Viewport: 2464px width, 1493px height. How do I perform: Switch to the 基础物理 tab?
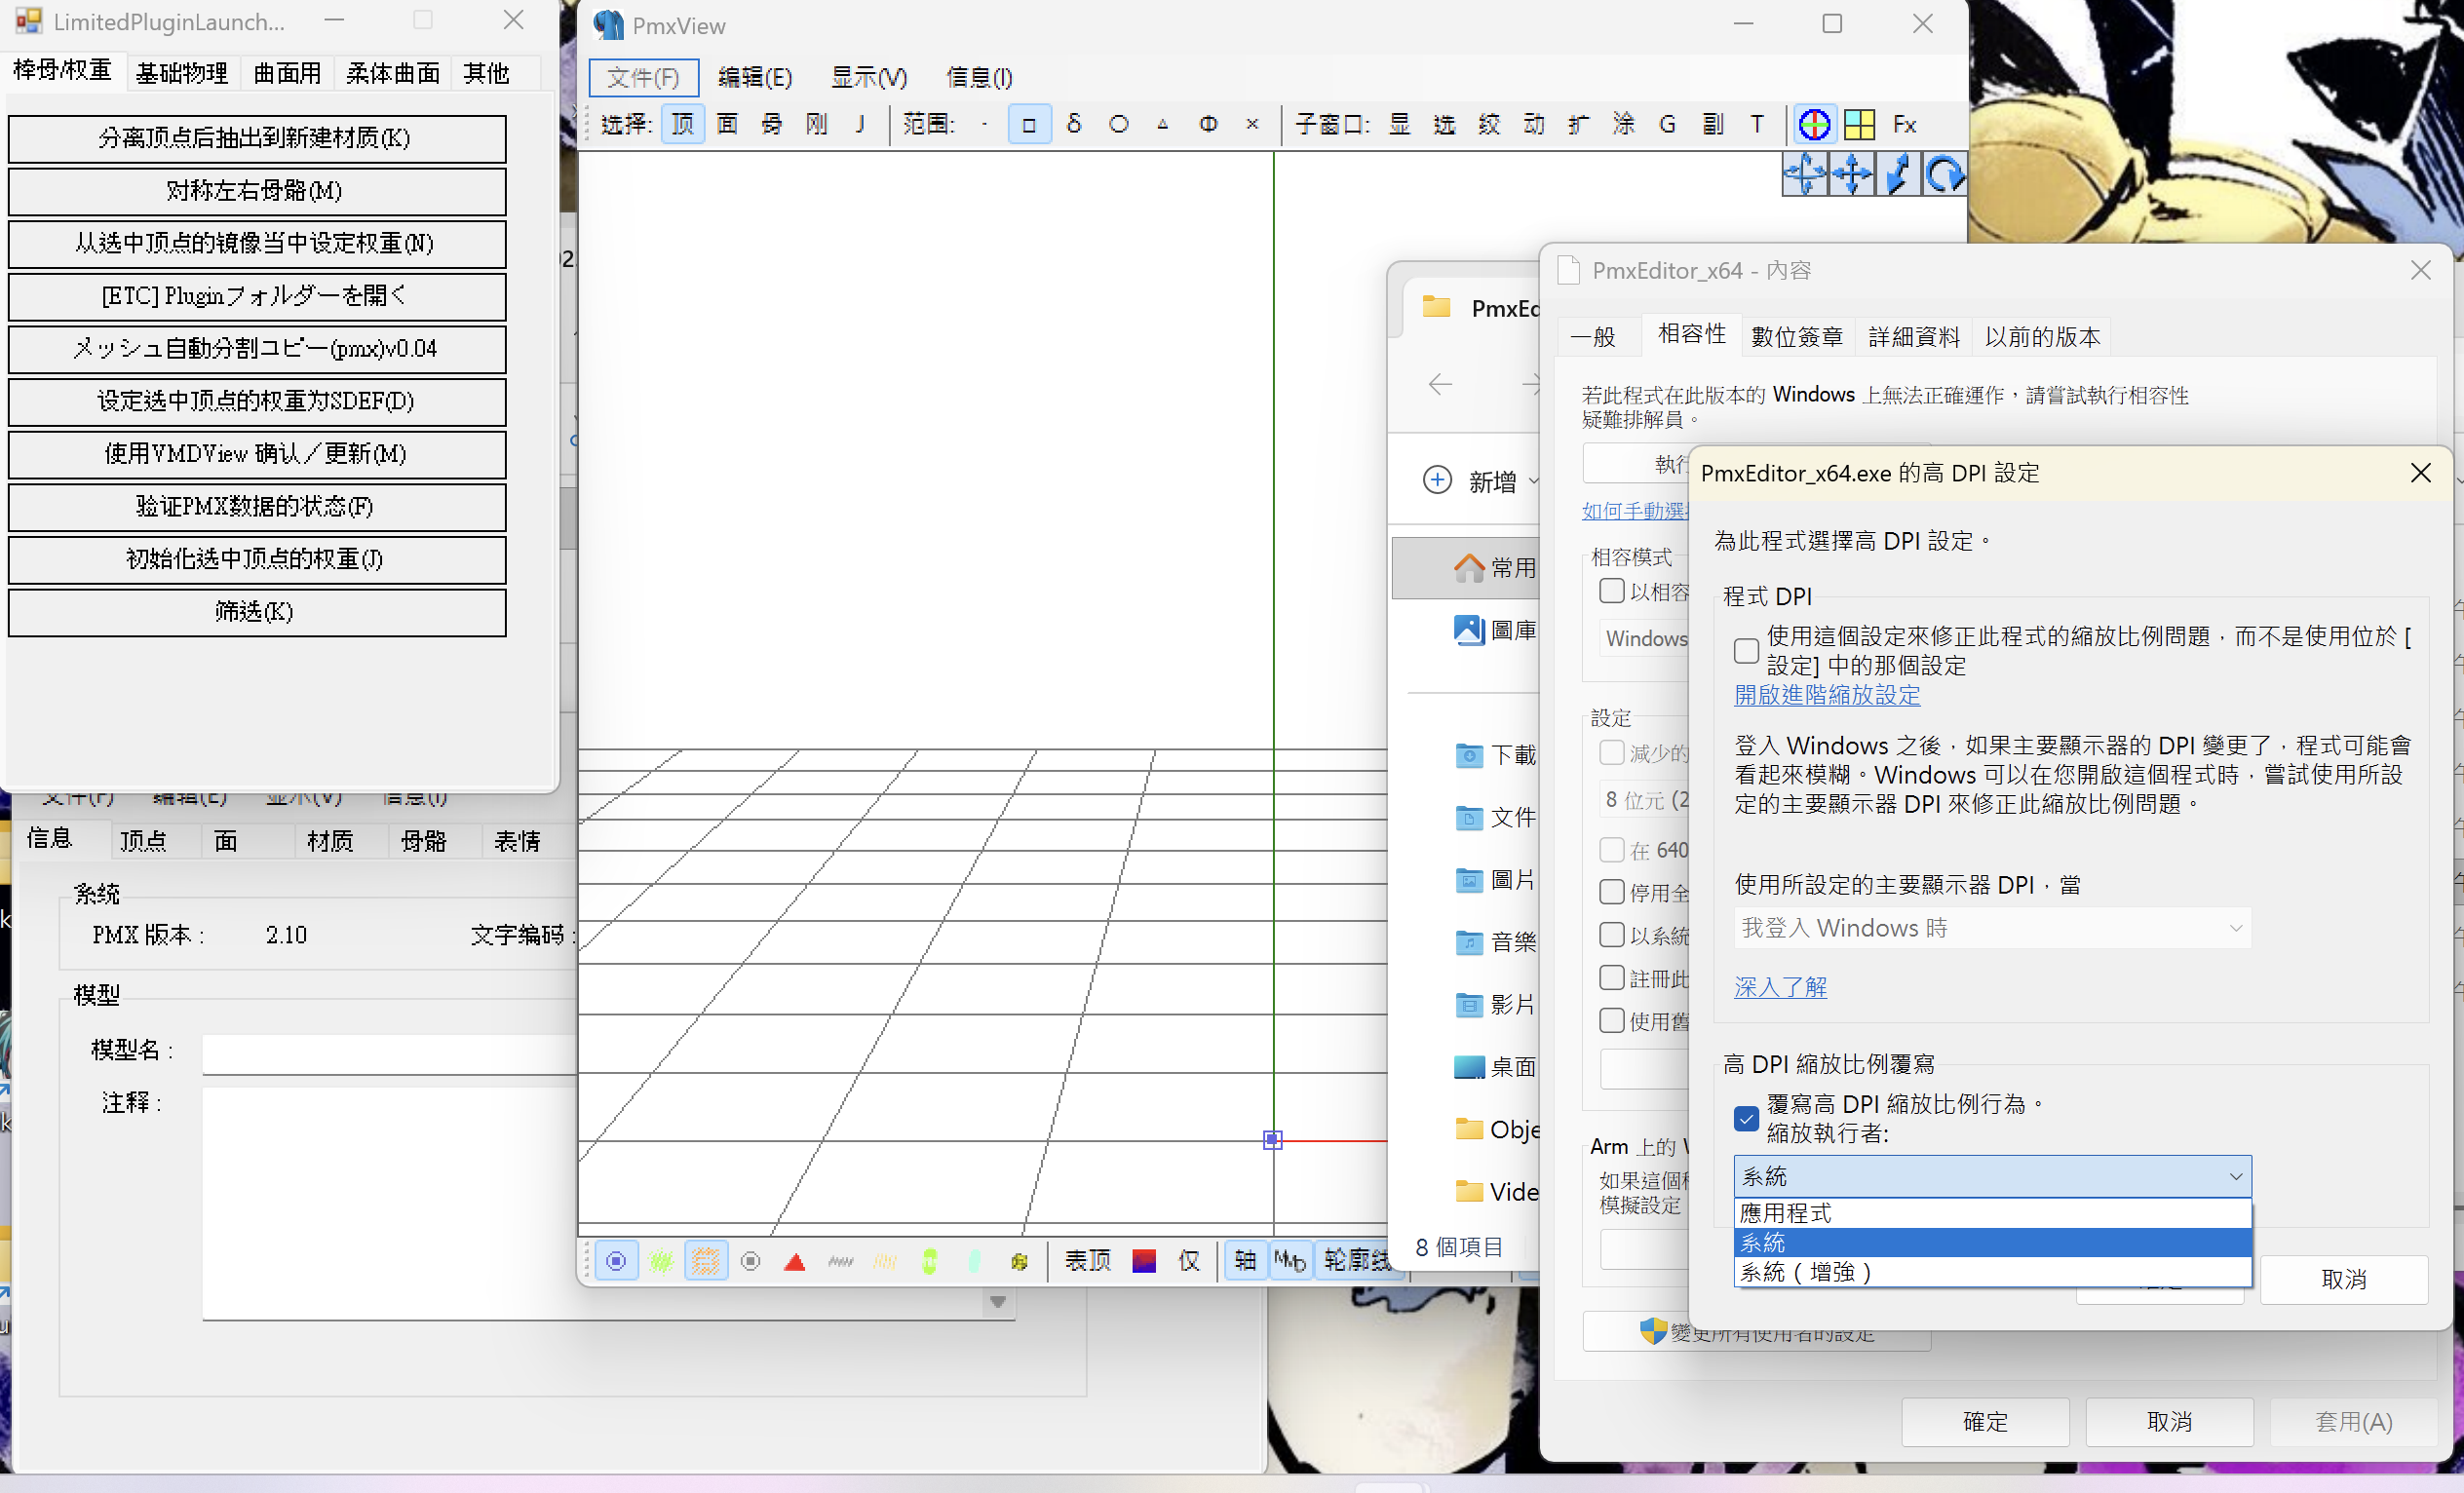(182, 73)
